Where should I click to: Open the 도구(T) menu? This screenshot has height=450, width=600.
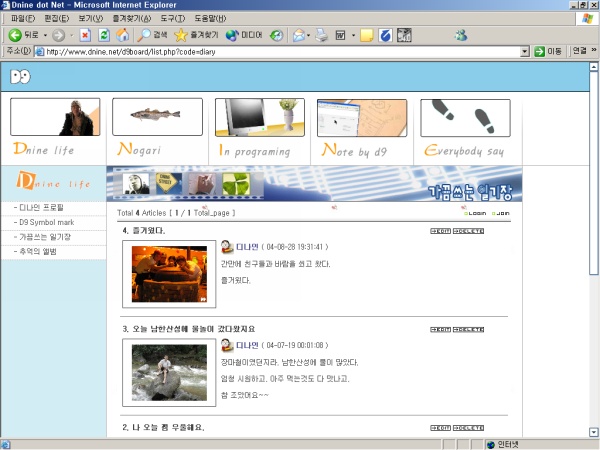pos(173,18)
